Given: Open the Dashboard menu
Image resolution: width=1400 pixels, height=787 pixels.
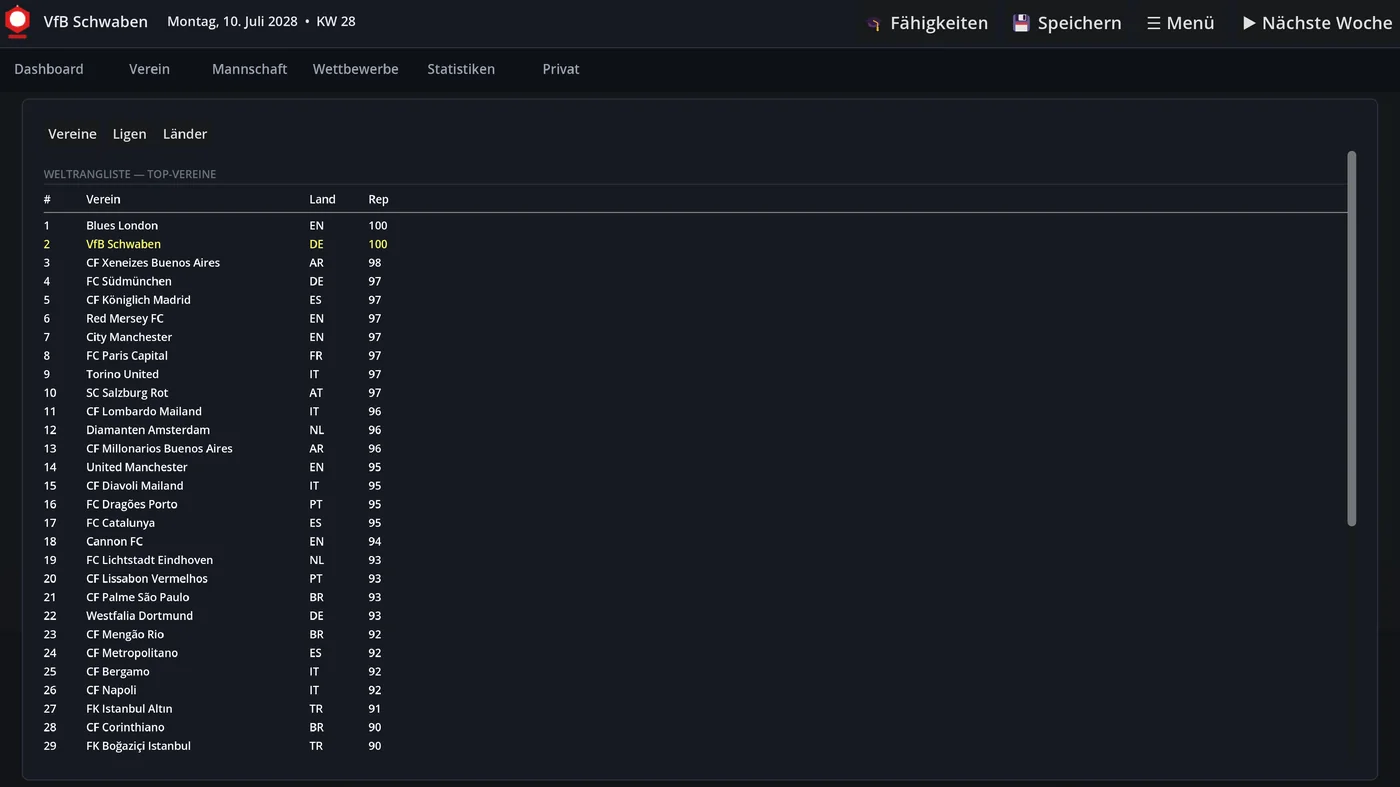Looking at the screenshot, I should point(49,69).
